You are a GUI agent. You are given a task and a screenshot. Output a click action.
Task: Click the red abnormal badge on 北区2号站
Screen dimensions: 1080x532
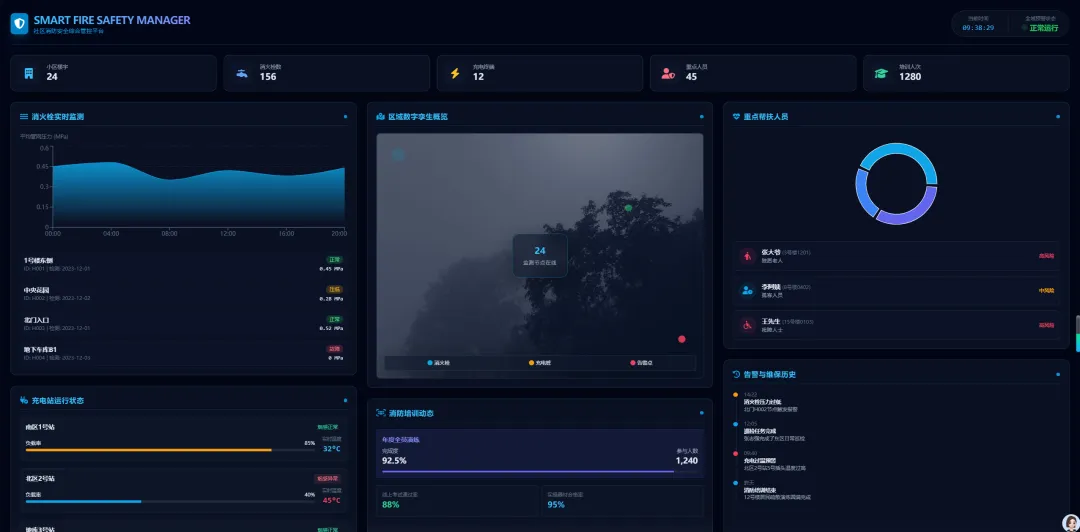328,478
